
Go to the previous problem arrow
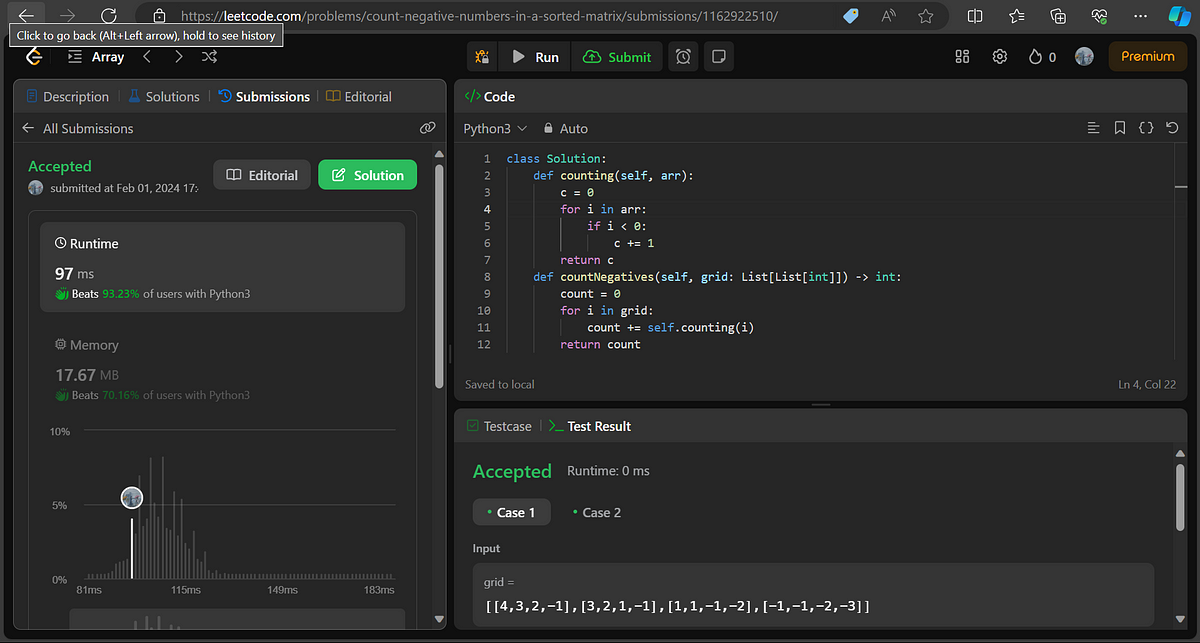tap(147, 57)
